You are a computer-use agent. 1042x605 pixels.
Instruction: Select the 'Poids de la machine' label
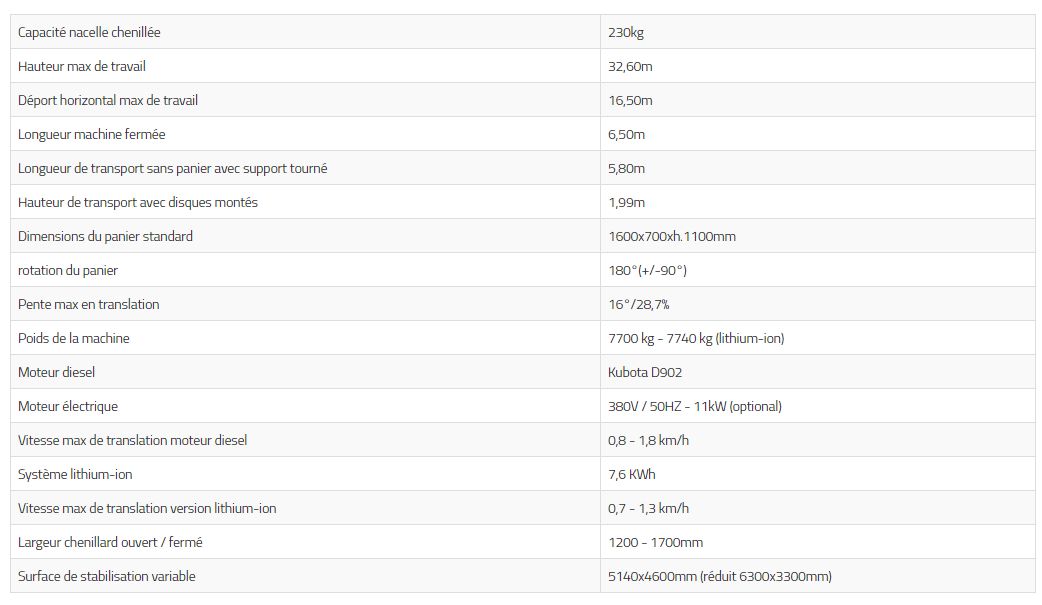click(x=74, y=338)
